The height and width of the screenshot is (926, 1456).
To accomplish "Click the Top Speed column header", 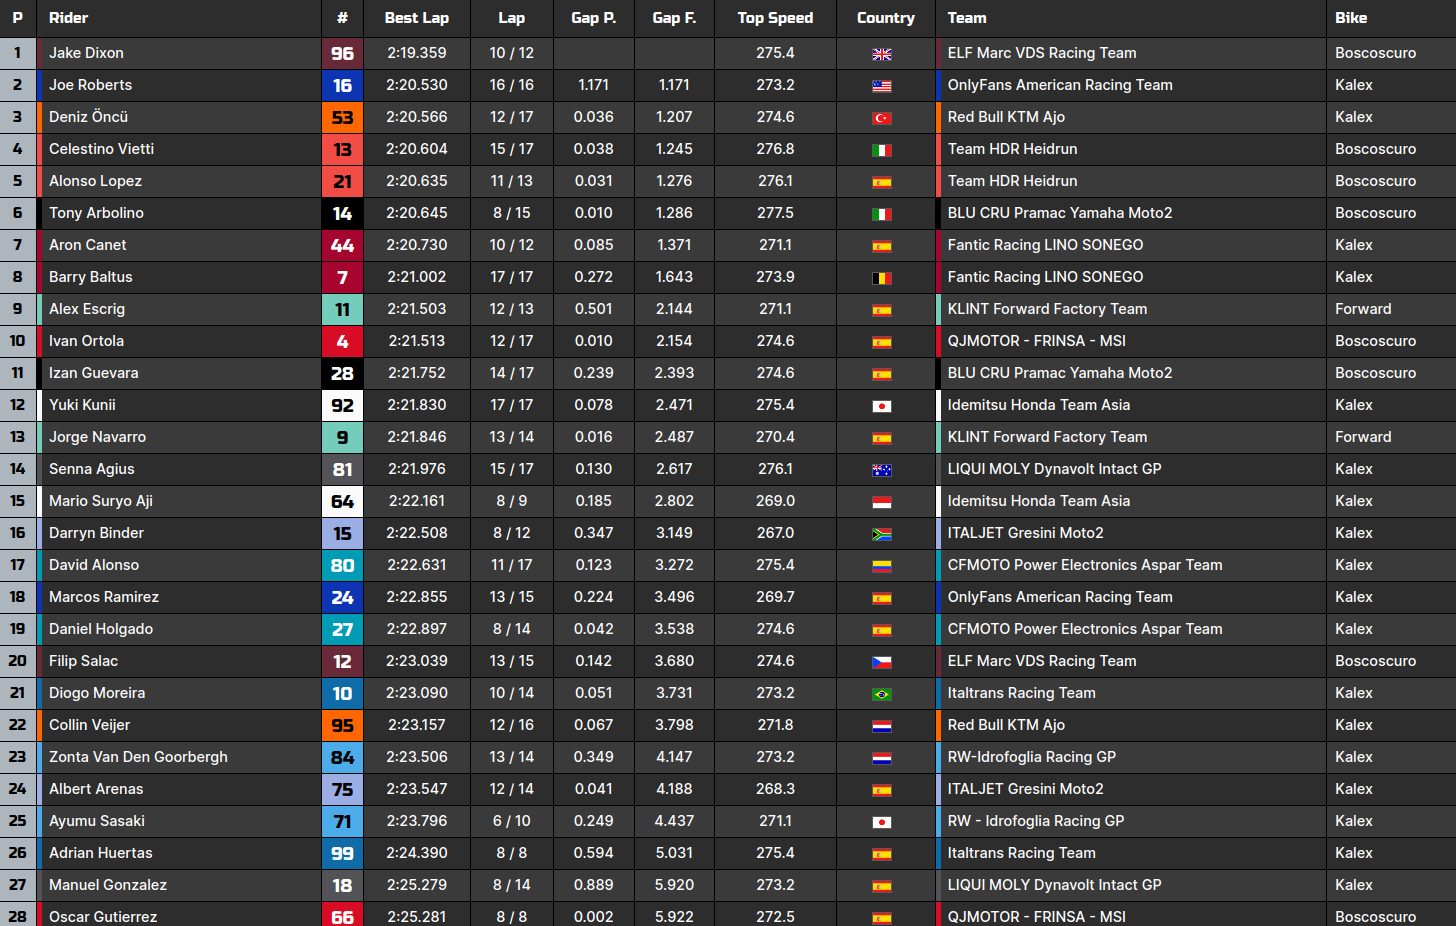I will click(x=775, y=18).
